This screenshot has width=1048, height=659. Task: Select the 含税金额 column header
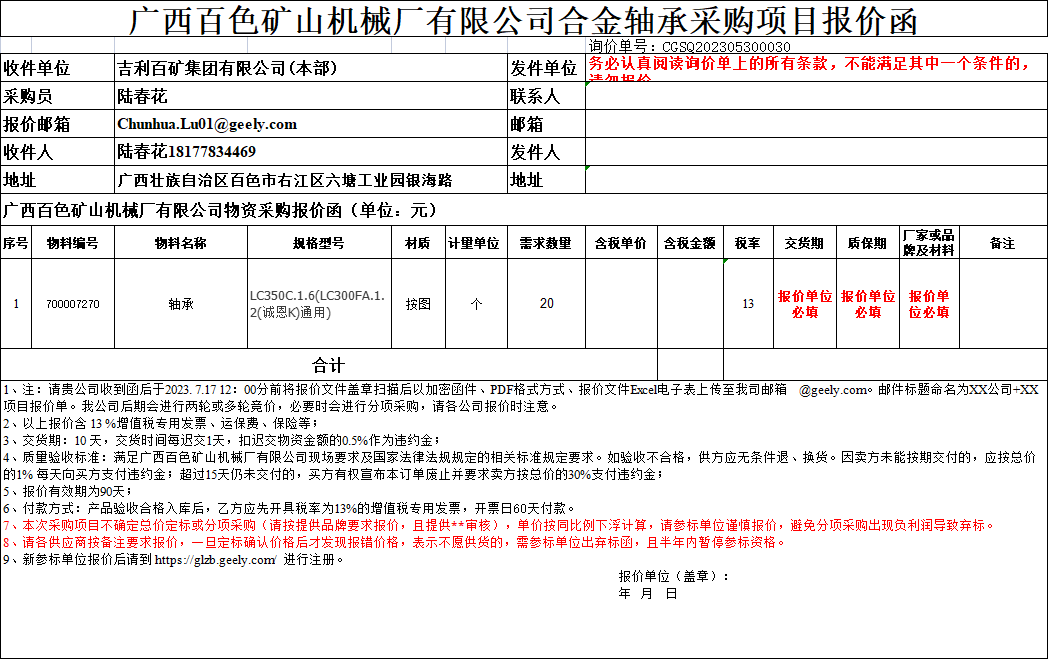tap(690, 243)
